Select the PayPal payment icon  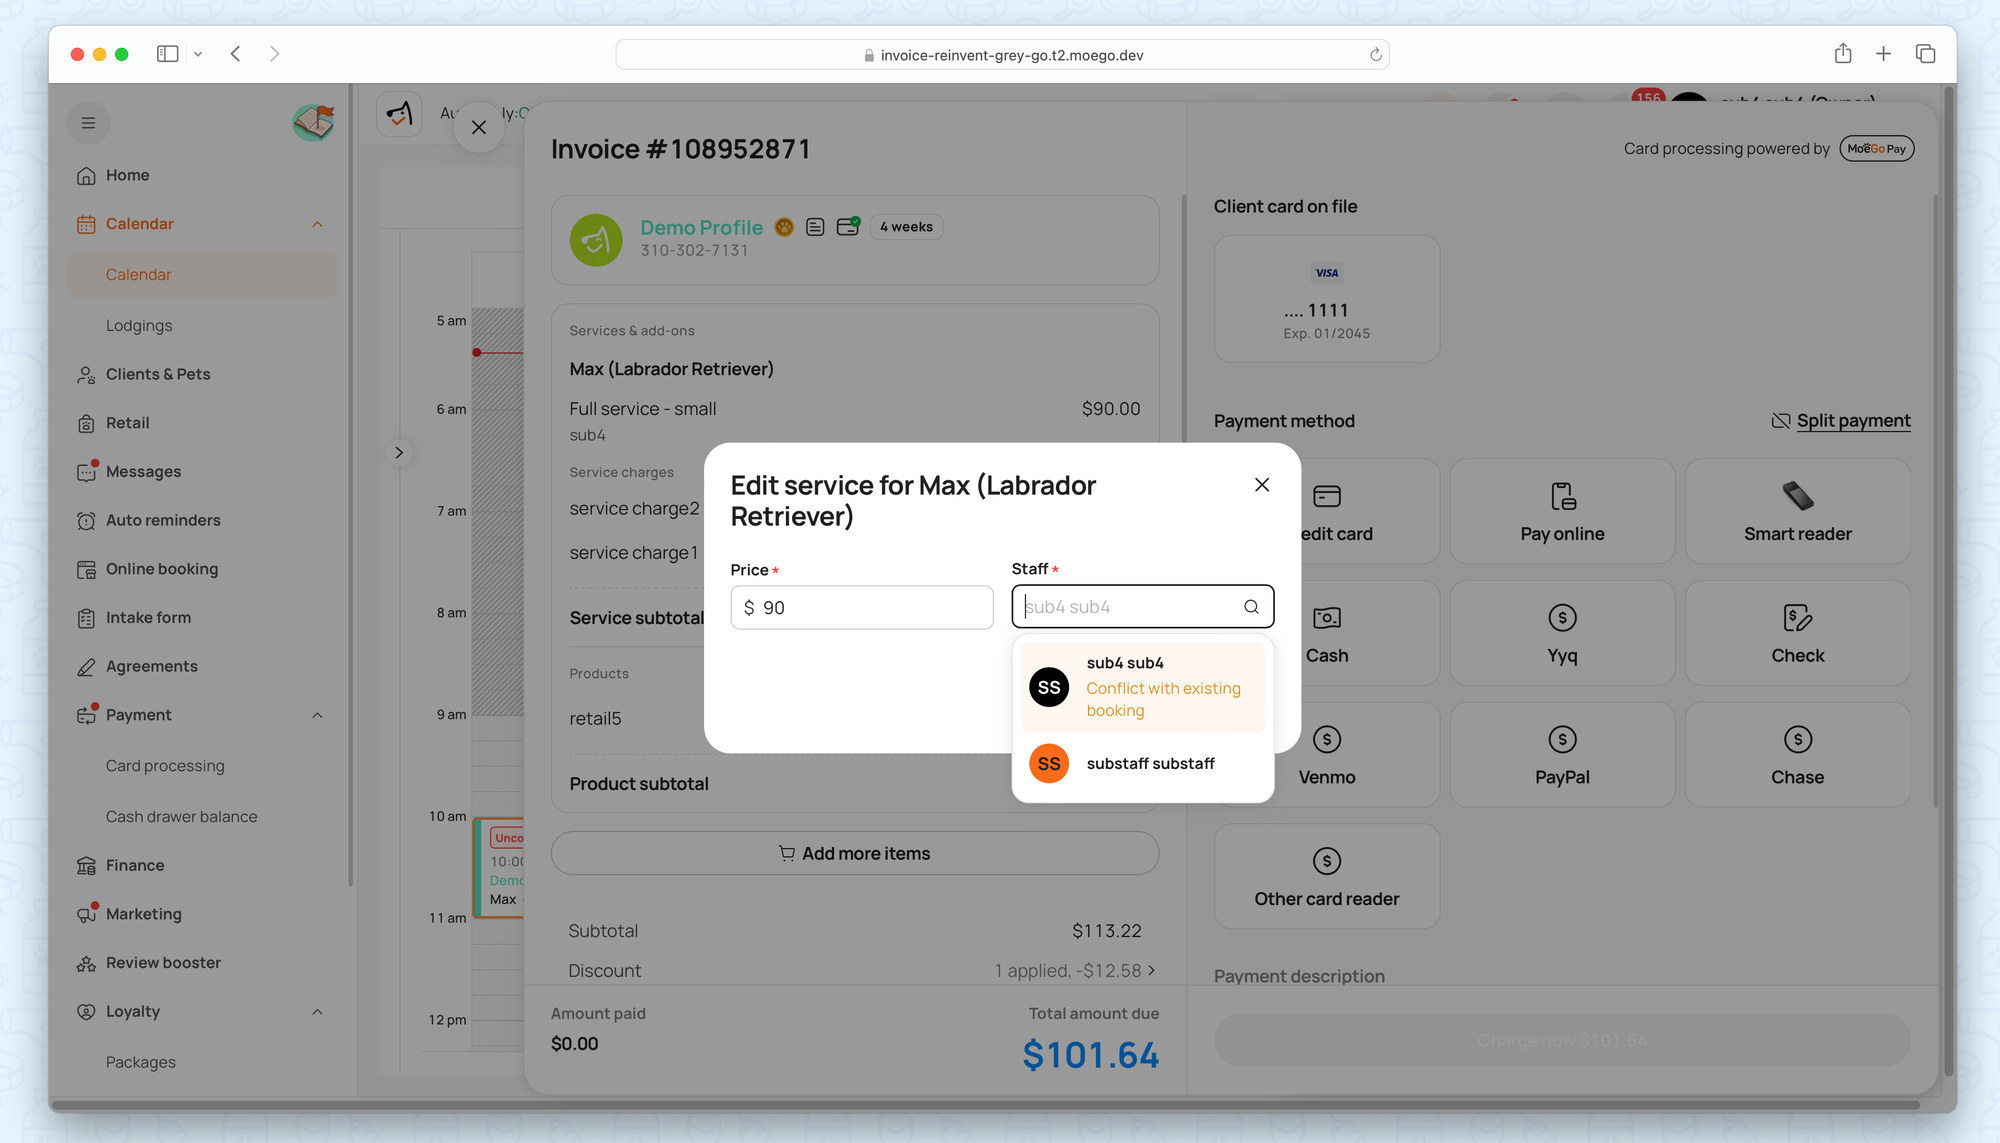(1562, 740)
